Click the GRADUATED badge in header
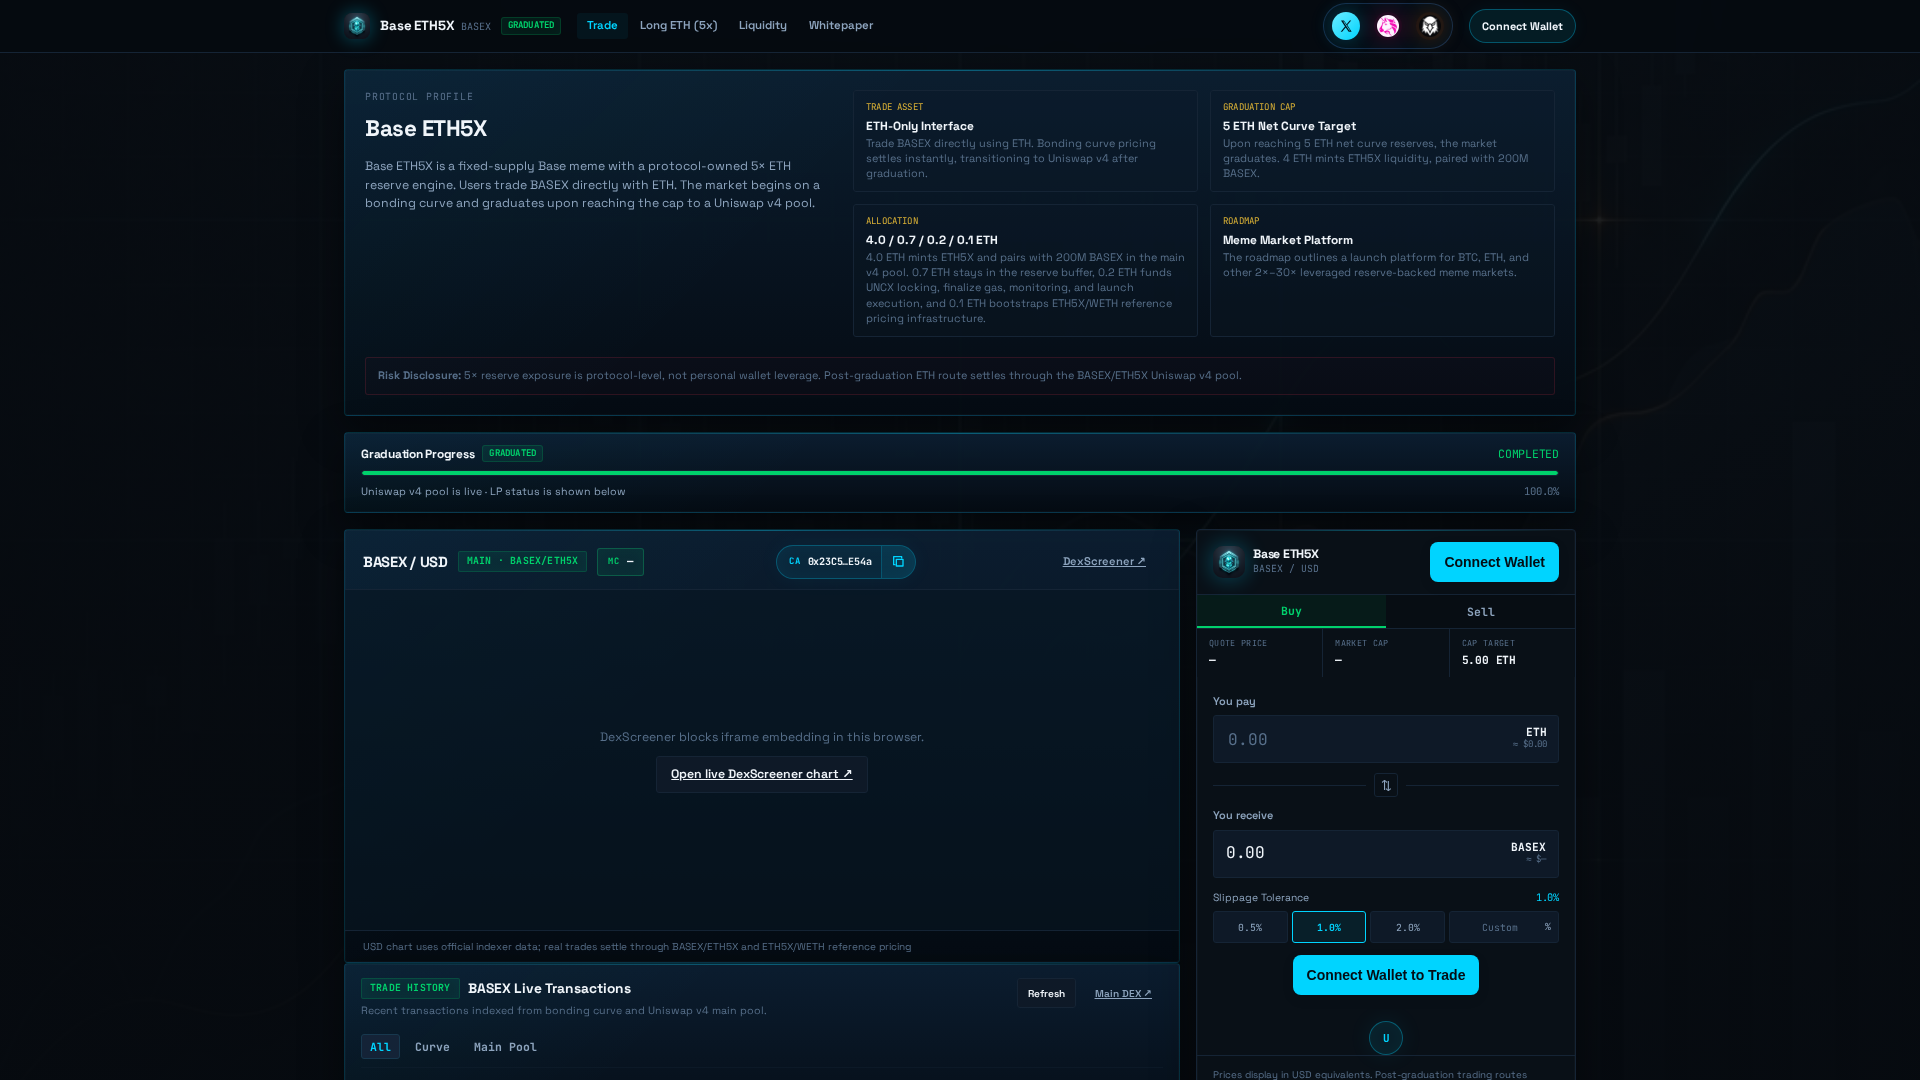 [531, 26]
